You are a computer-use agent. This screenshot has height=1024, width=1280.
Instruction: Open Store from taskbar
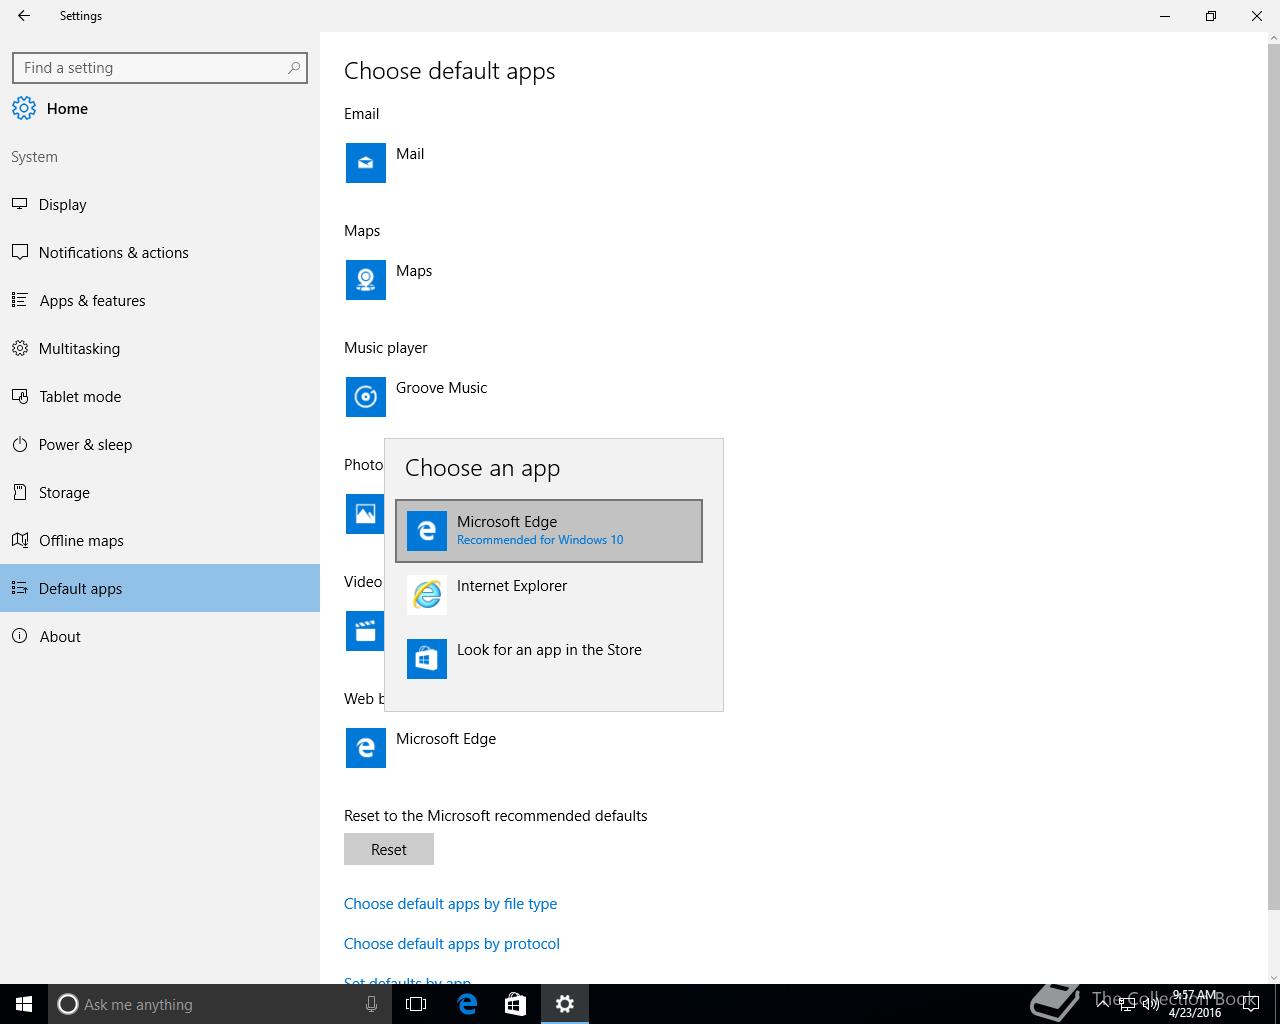[x=515, y=1004]
